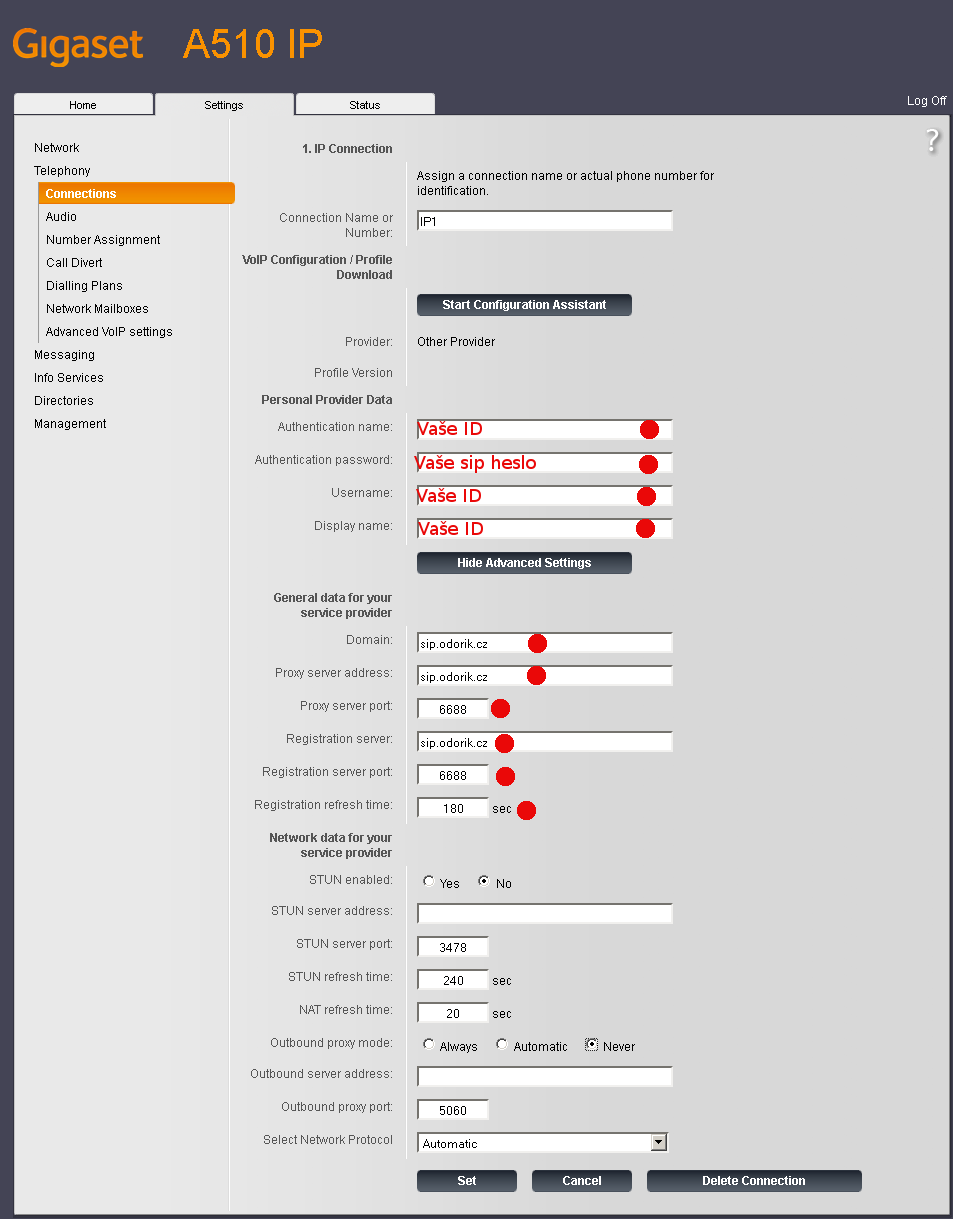The image size is (953, 1219).
Task: Click Delete Connection button
Action: click(754, 1181)
